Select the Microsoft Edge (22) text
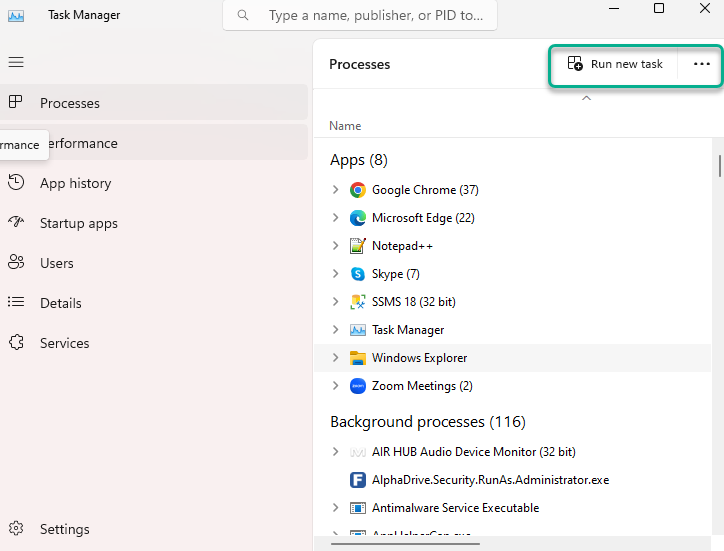The width and height of the screenshot is (724, 551). tap(423, 218)
